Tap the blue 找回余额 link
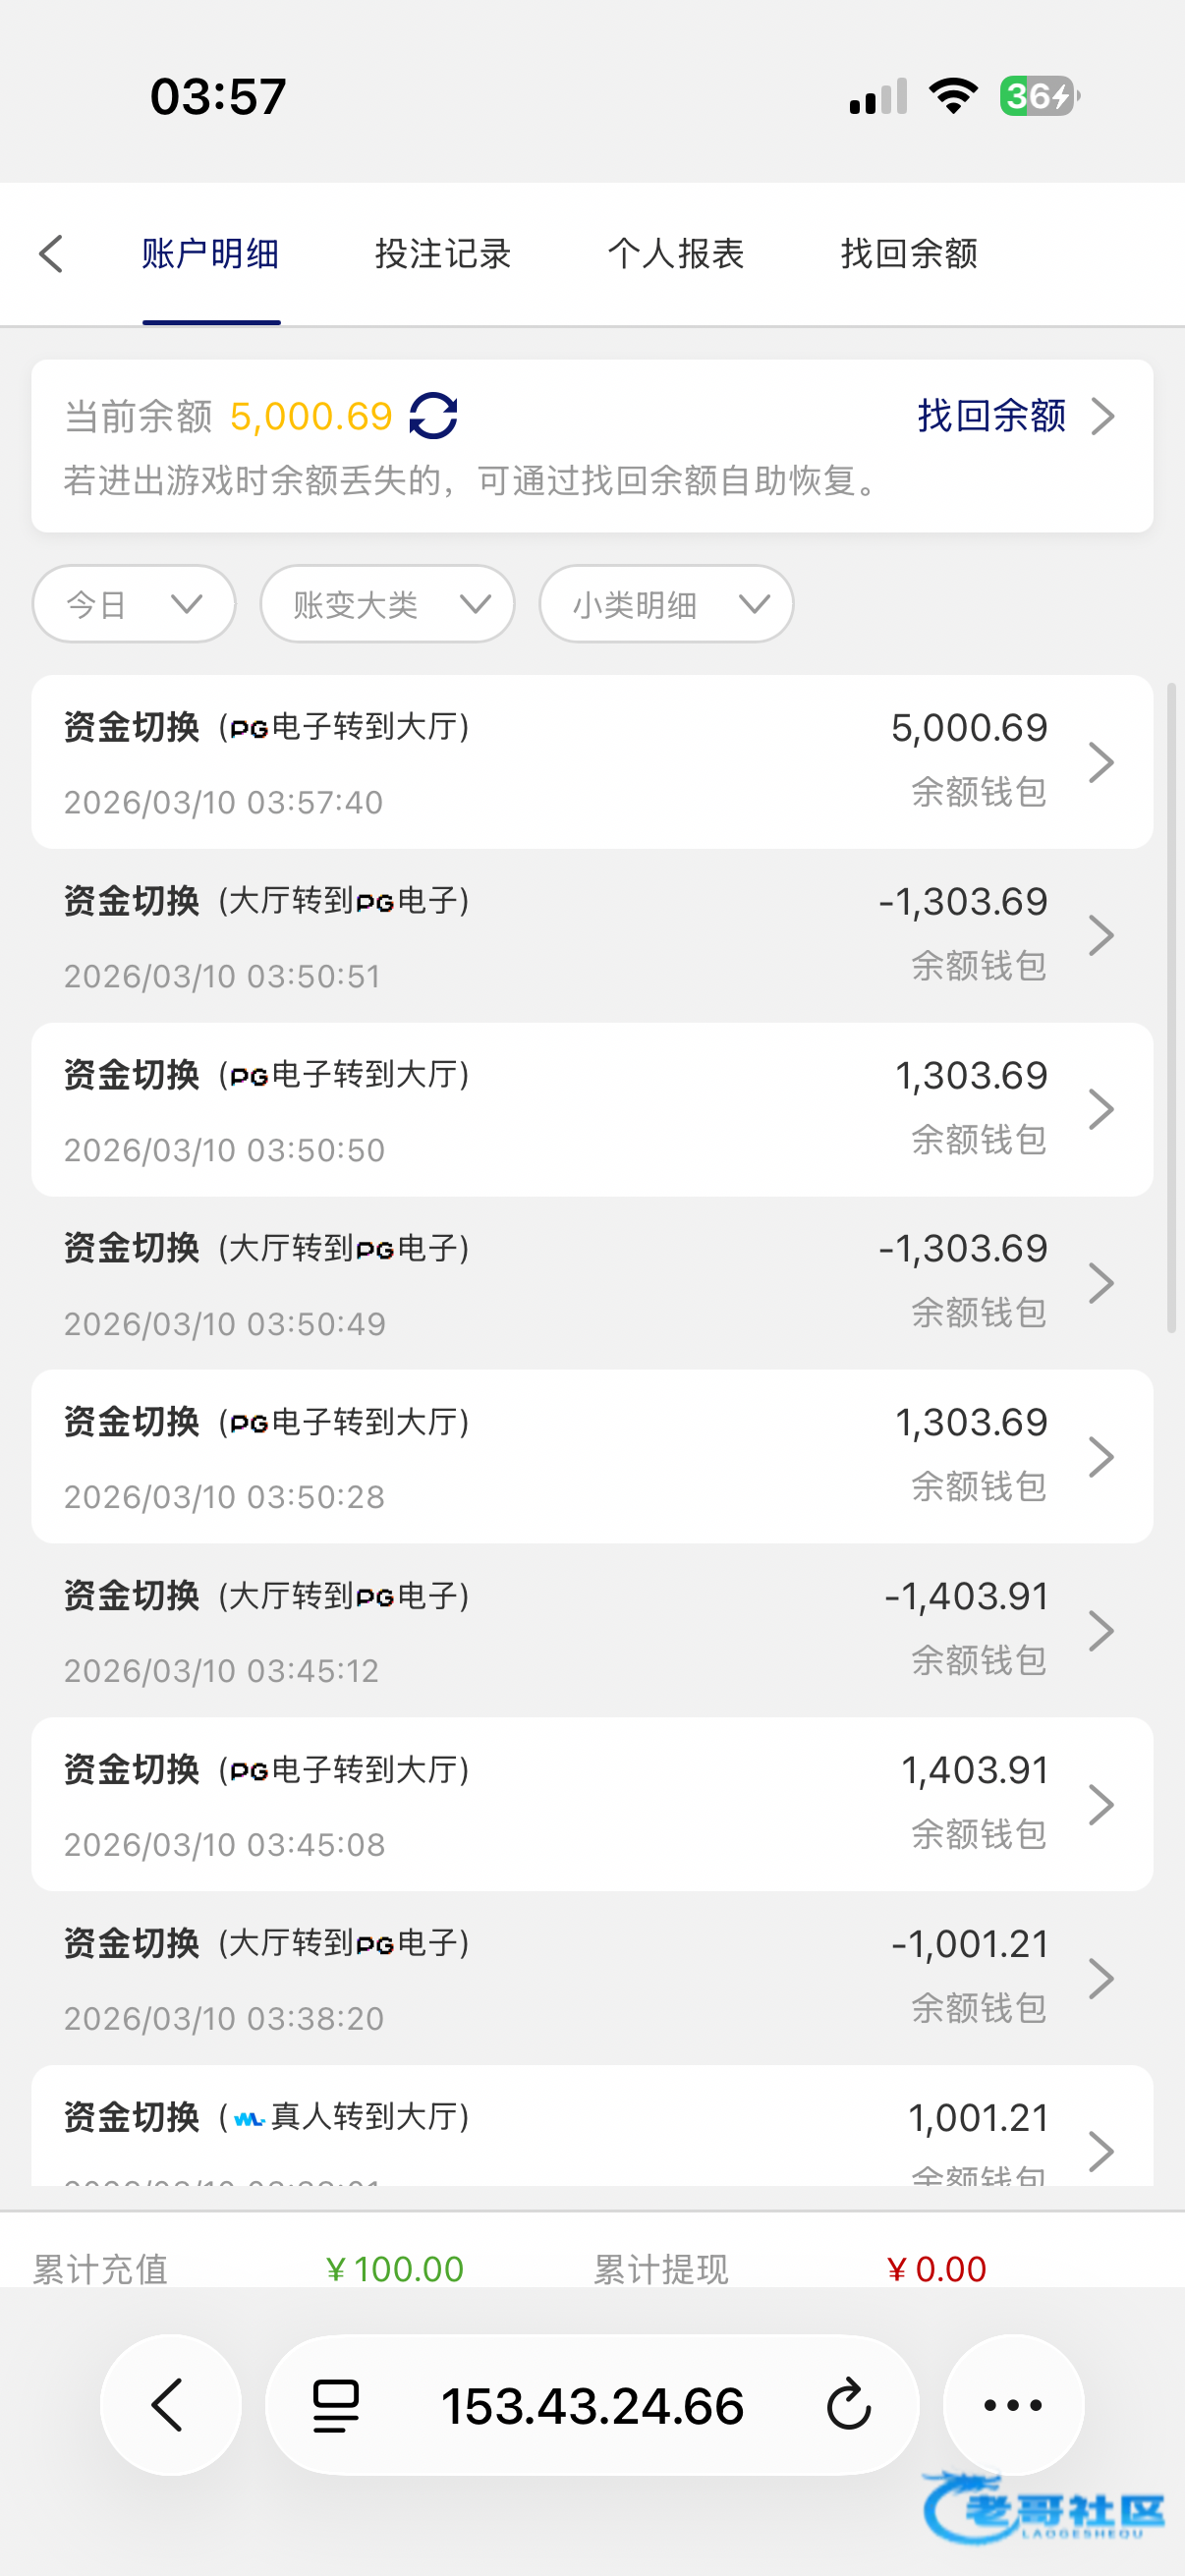 coord(991,416)
